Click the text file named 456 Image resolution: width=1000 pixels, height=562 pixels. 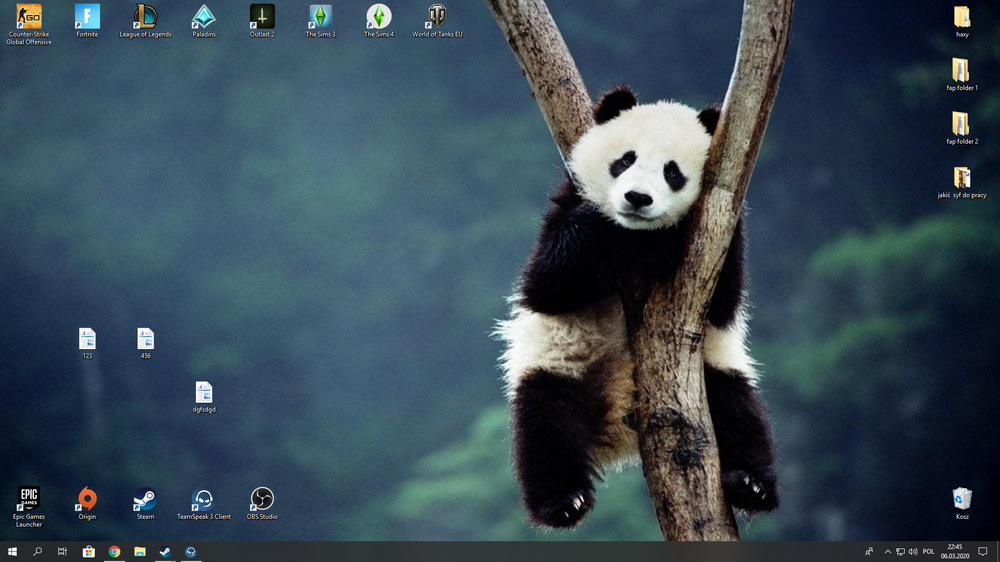coord(145,343)
